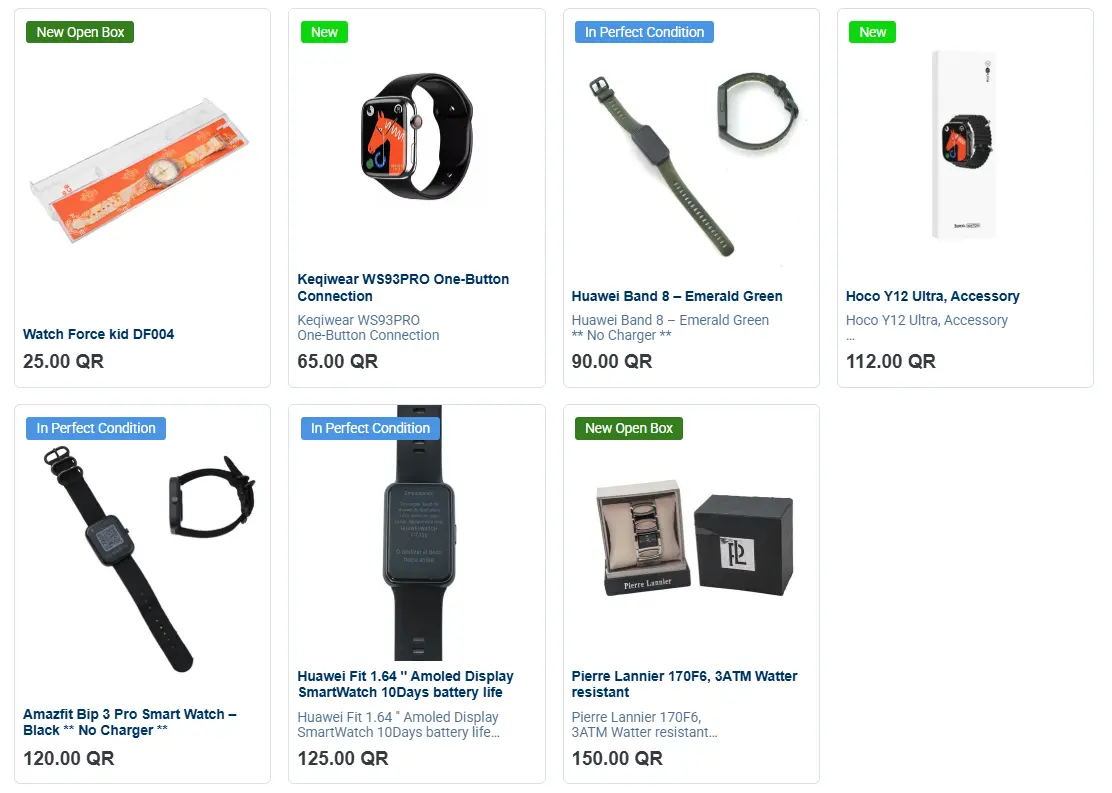Click In Perfect Condition badge on Huawei Band 8
1112x793 pixels.
644,32
